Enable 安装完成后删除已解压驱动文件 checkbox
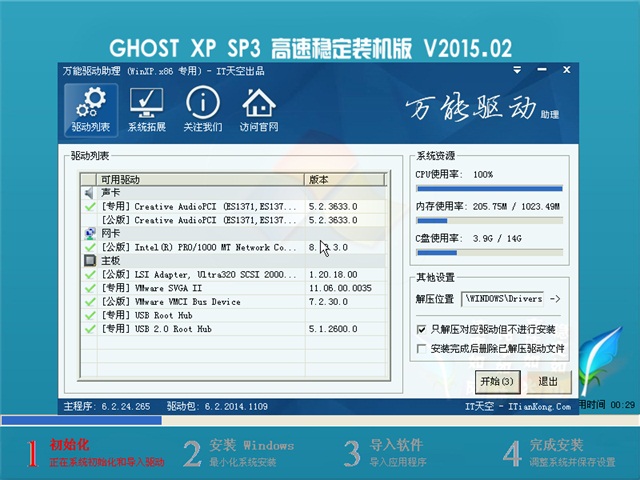This screenshot has width=640, height=480. 421,349
